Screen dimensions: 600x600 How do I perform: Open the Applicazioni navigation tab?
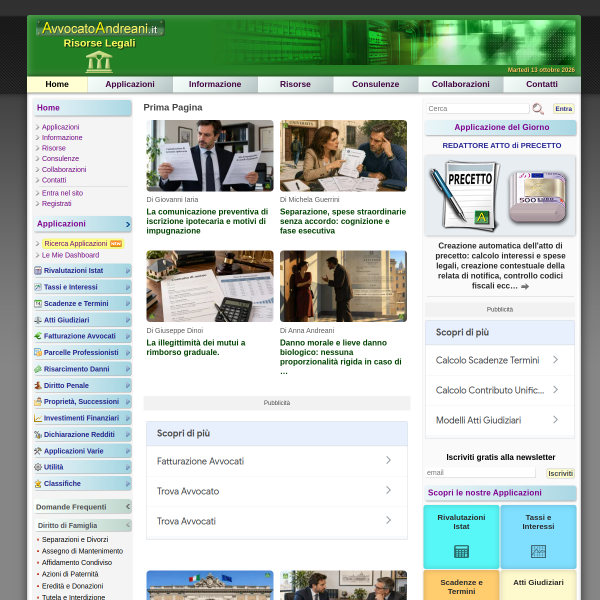[130, 84]
